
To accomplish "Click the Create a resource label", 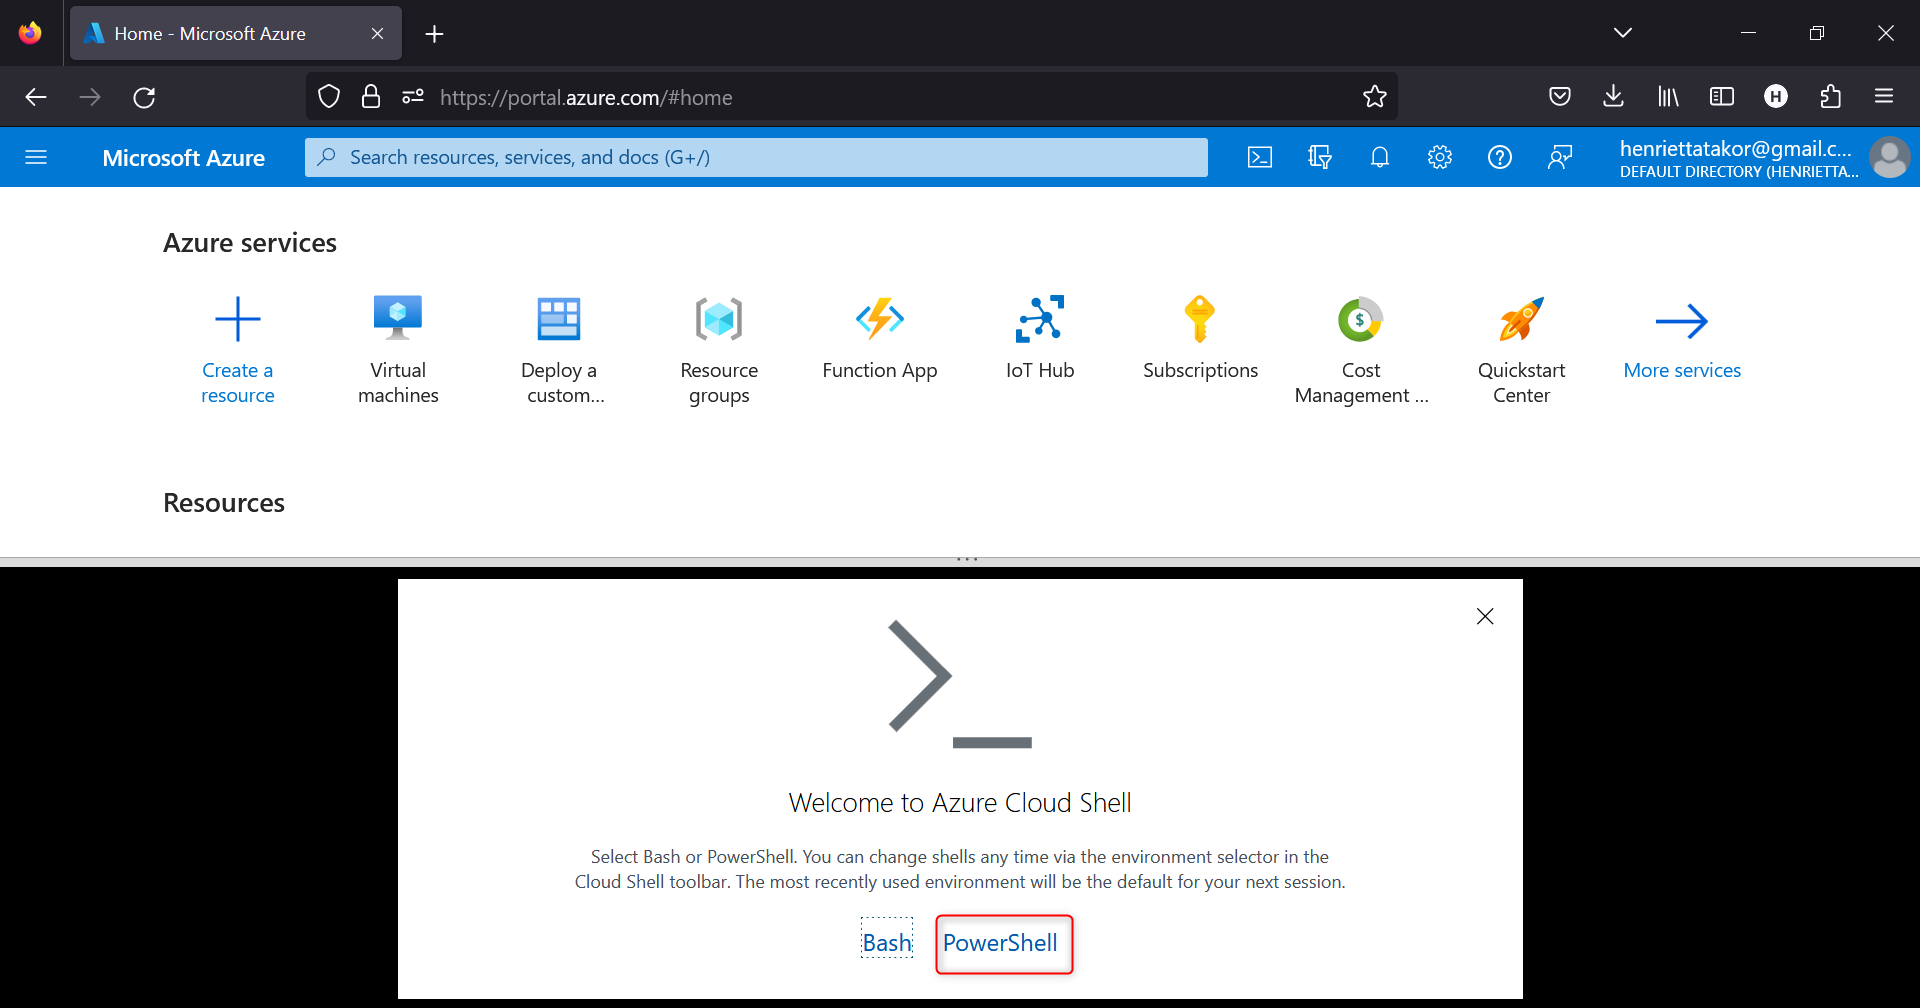I will [x=238, y=383].
